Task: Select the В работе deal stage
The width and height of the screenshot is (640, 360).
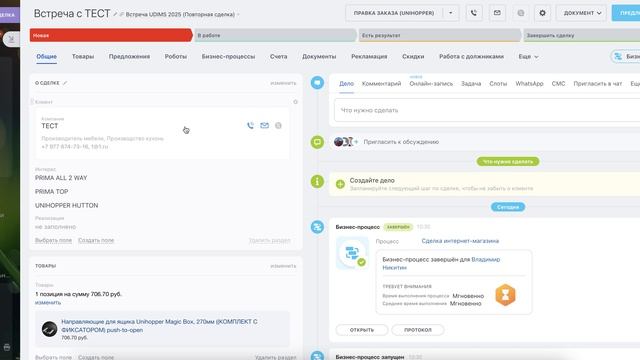Action: [276, 36]
